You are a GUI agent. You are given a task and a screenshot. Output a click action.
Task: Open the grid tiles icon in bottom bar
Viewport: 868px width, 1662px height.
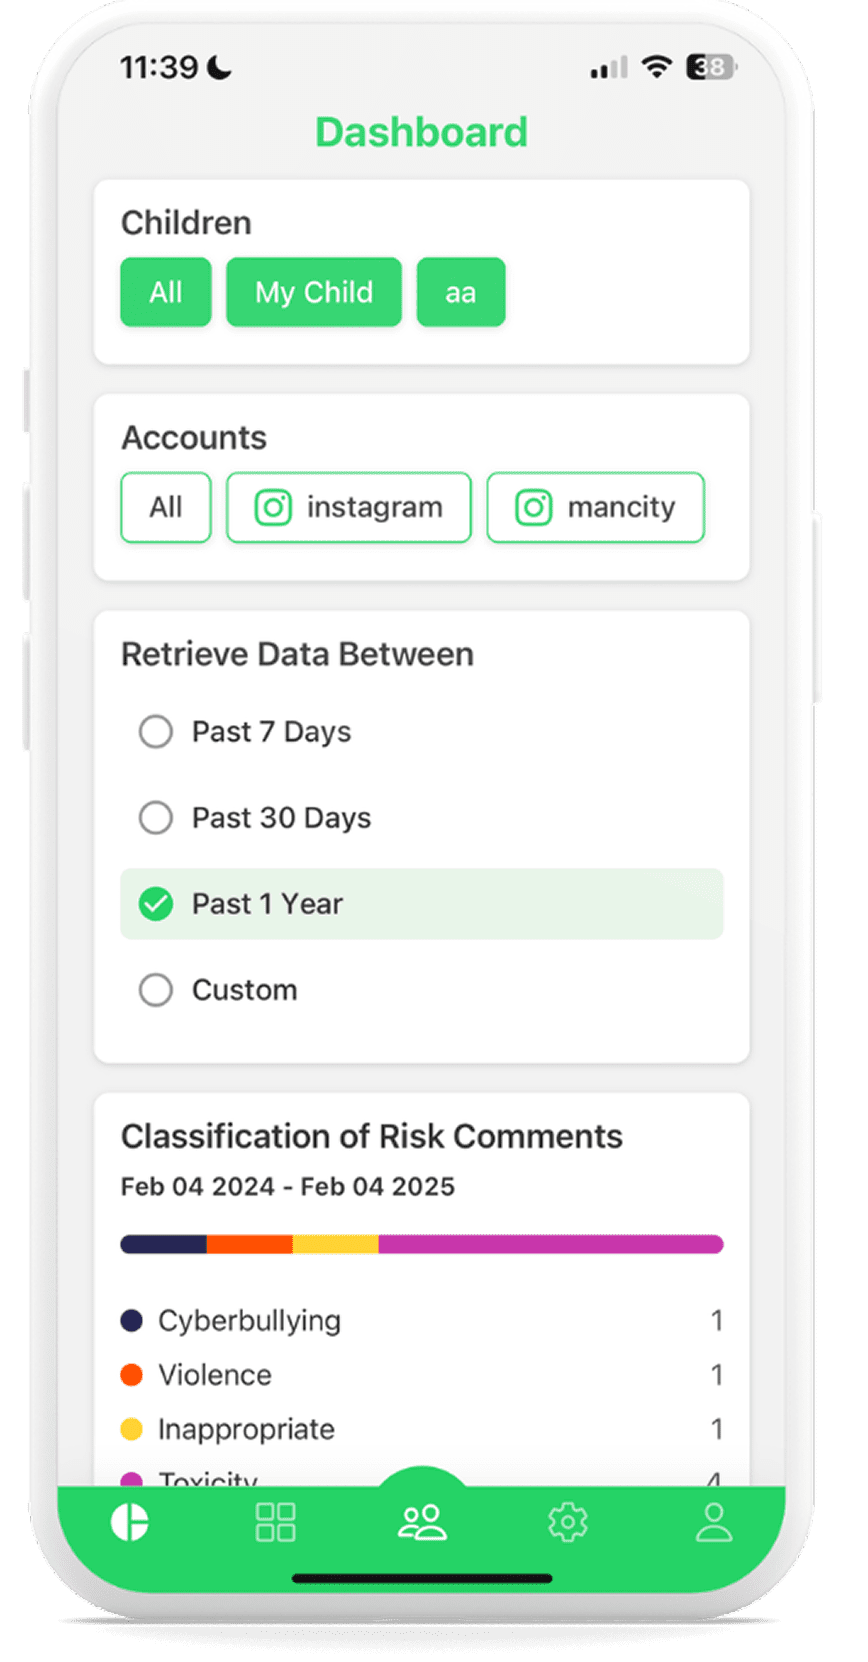(x=275, y=1523)
